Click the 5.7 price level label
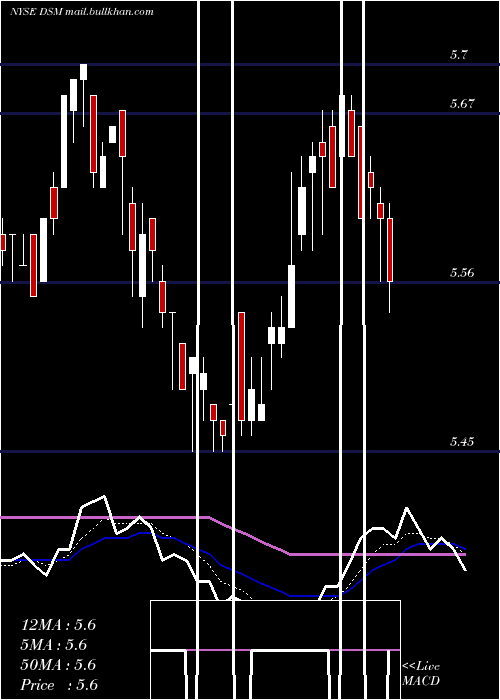500x700 pixels. point(458,55)
